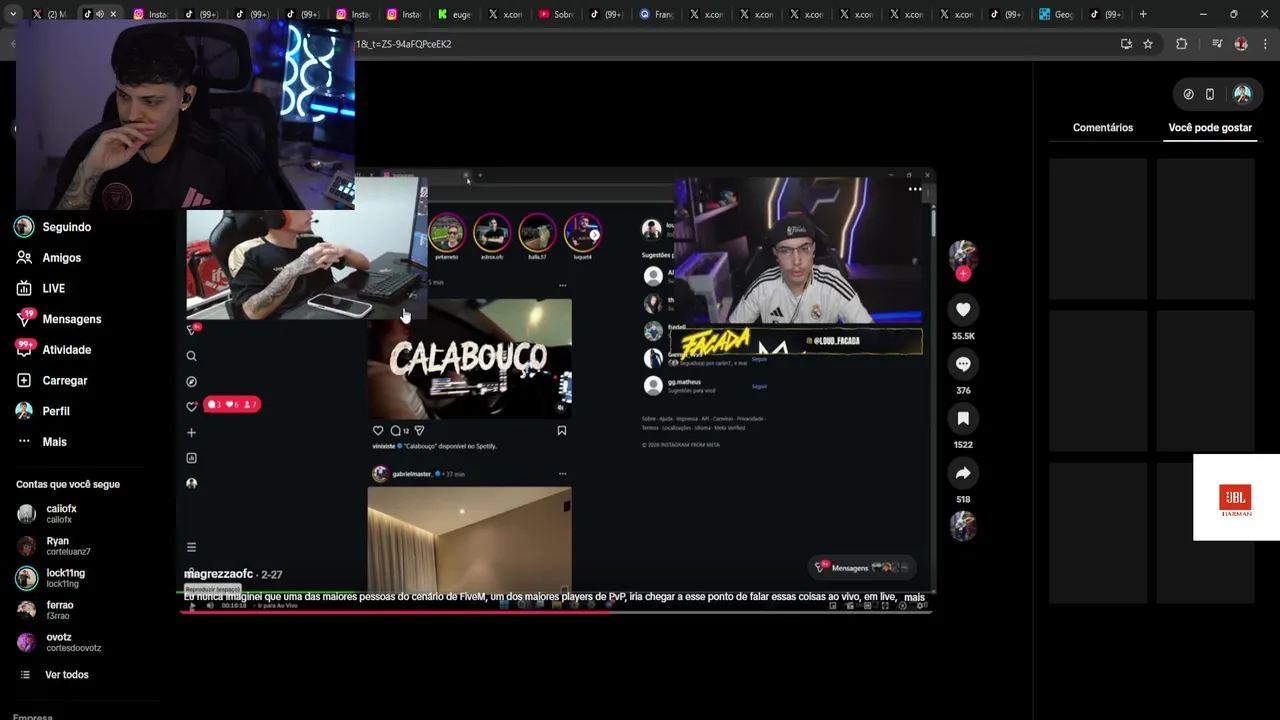
Task: Expand the Mais menu in sidebar
Action: click(41, 442)
